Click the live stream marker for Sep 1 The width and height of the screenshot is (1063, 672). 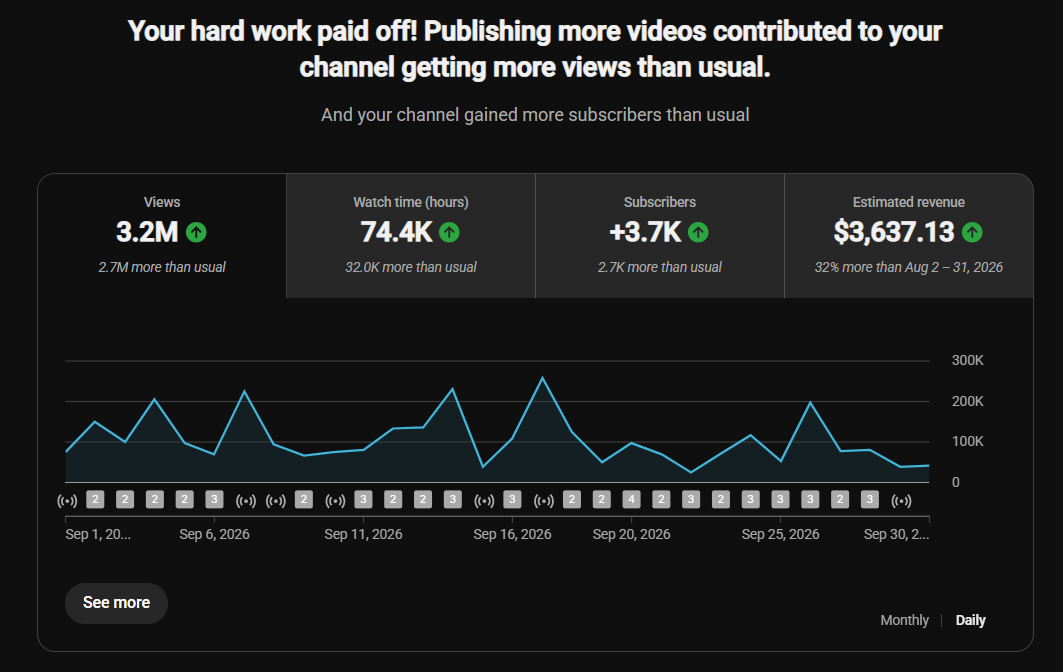67,500
